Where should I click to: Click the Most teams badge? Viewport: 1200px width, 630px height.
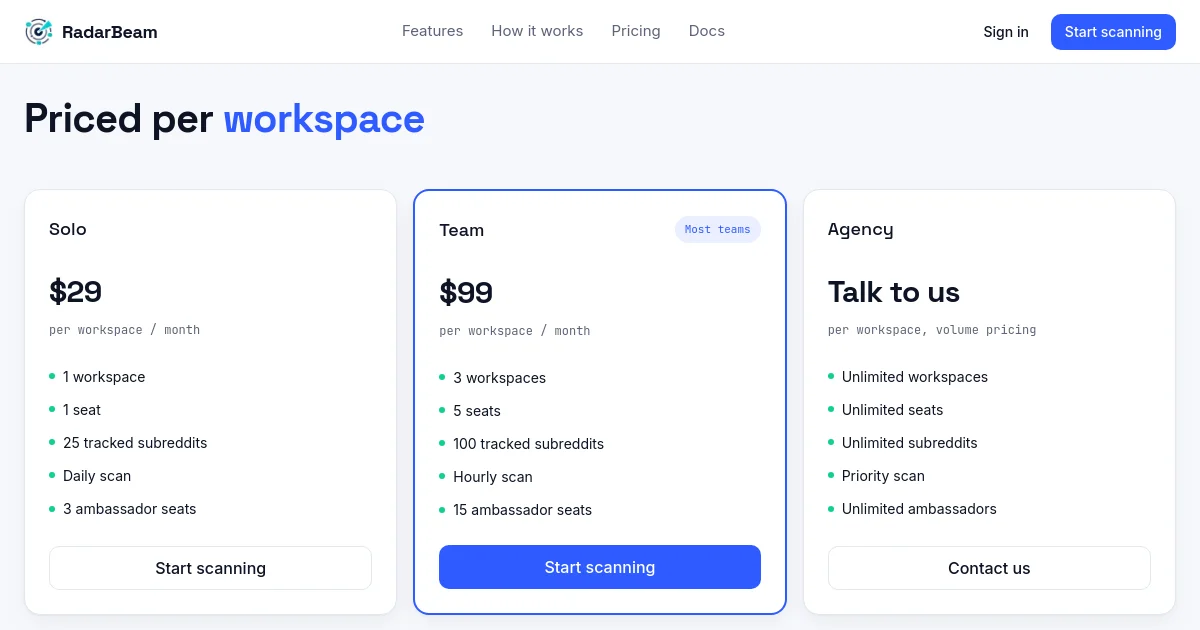[x=718, y=230]
